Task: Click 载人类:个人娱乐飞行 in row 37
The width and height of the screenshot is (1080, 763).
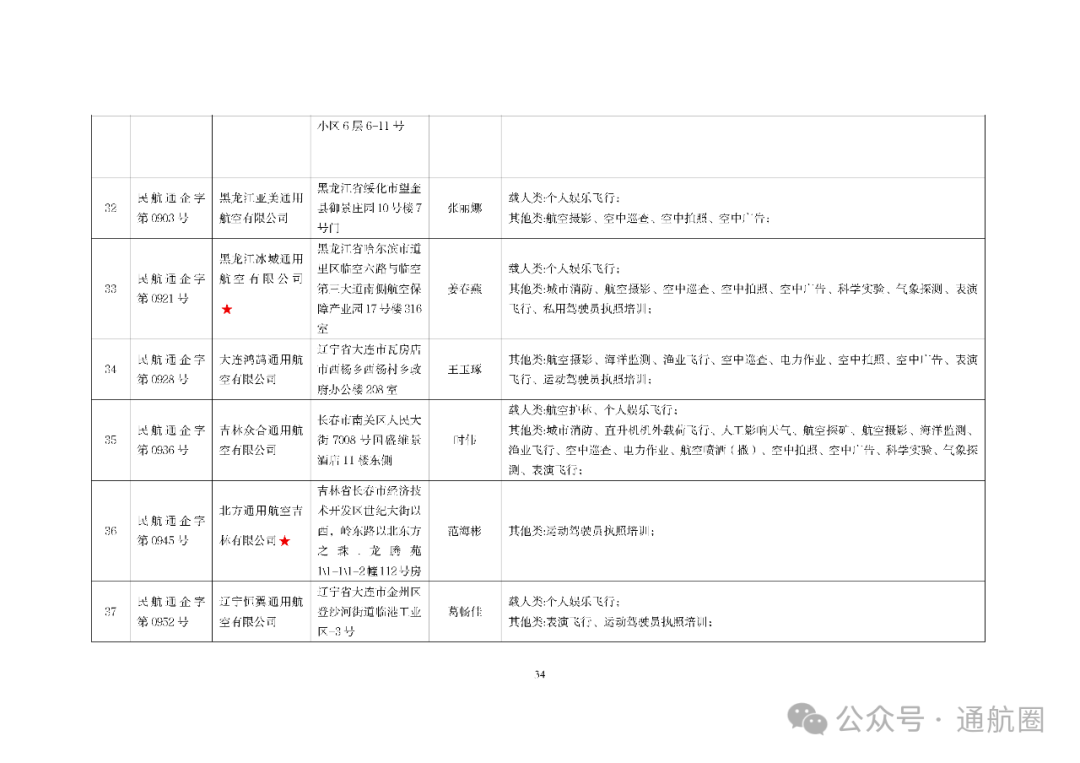Action: pos(564,601)
